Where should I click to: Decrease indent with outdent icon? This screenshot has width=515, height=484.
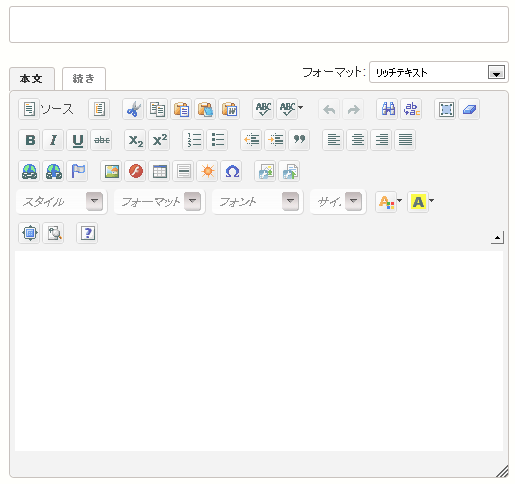(251, 140)
